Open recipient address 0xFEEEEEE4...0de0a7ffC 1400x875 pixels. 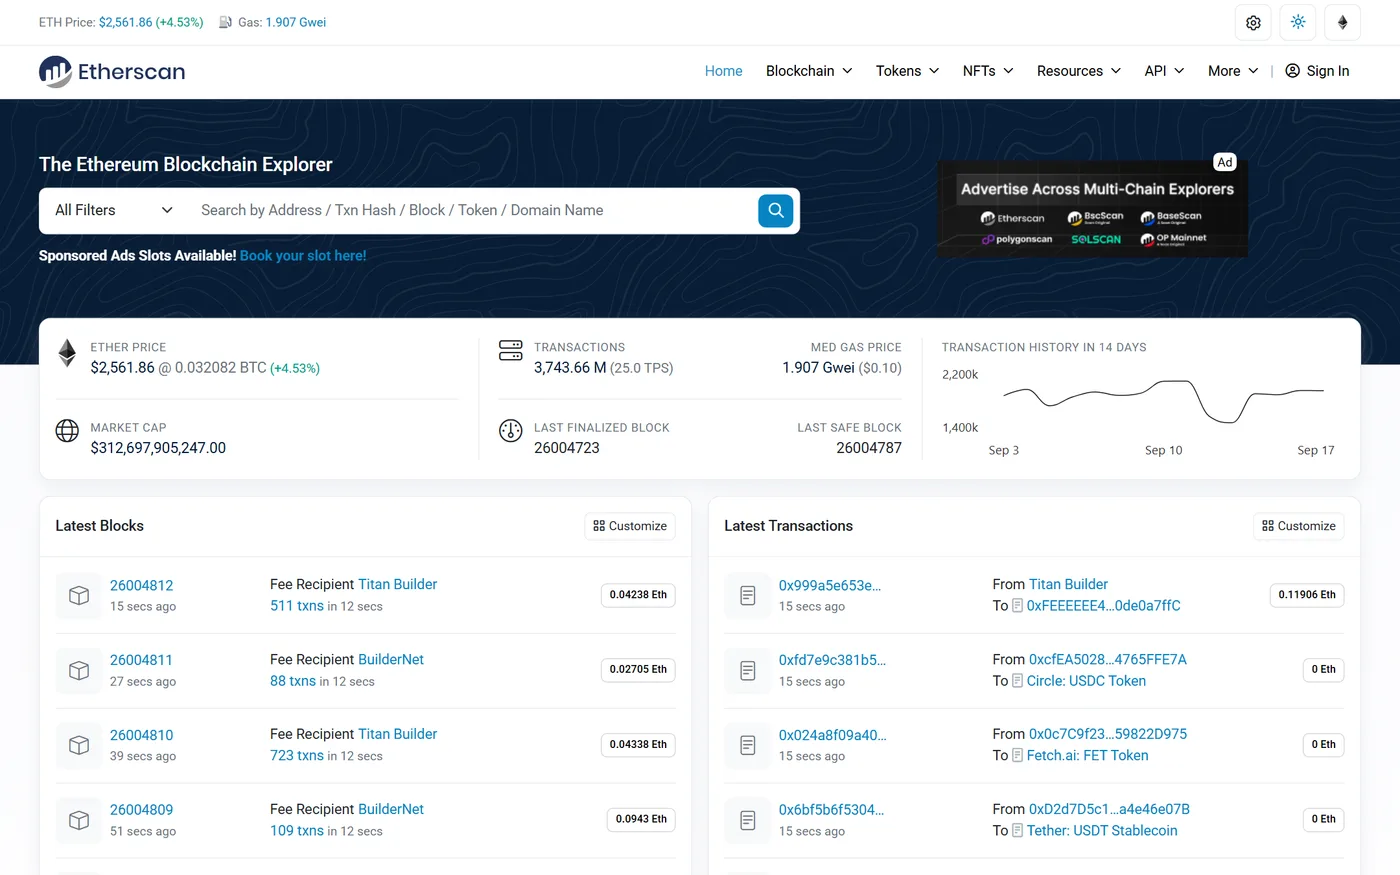tap(1103, 606)
